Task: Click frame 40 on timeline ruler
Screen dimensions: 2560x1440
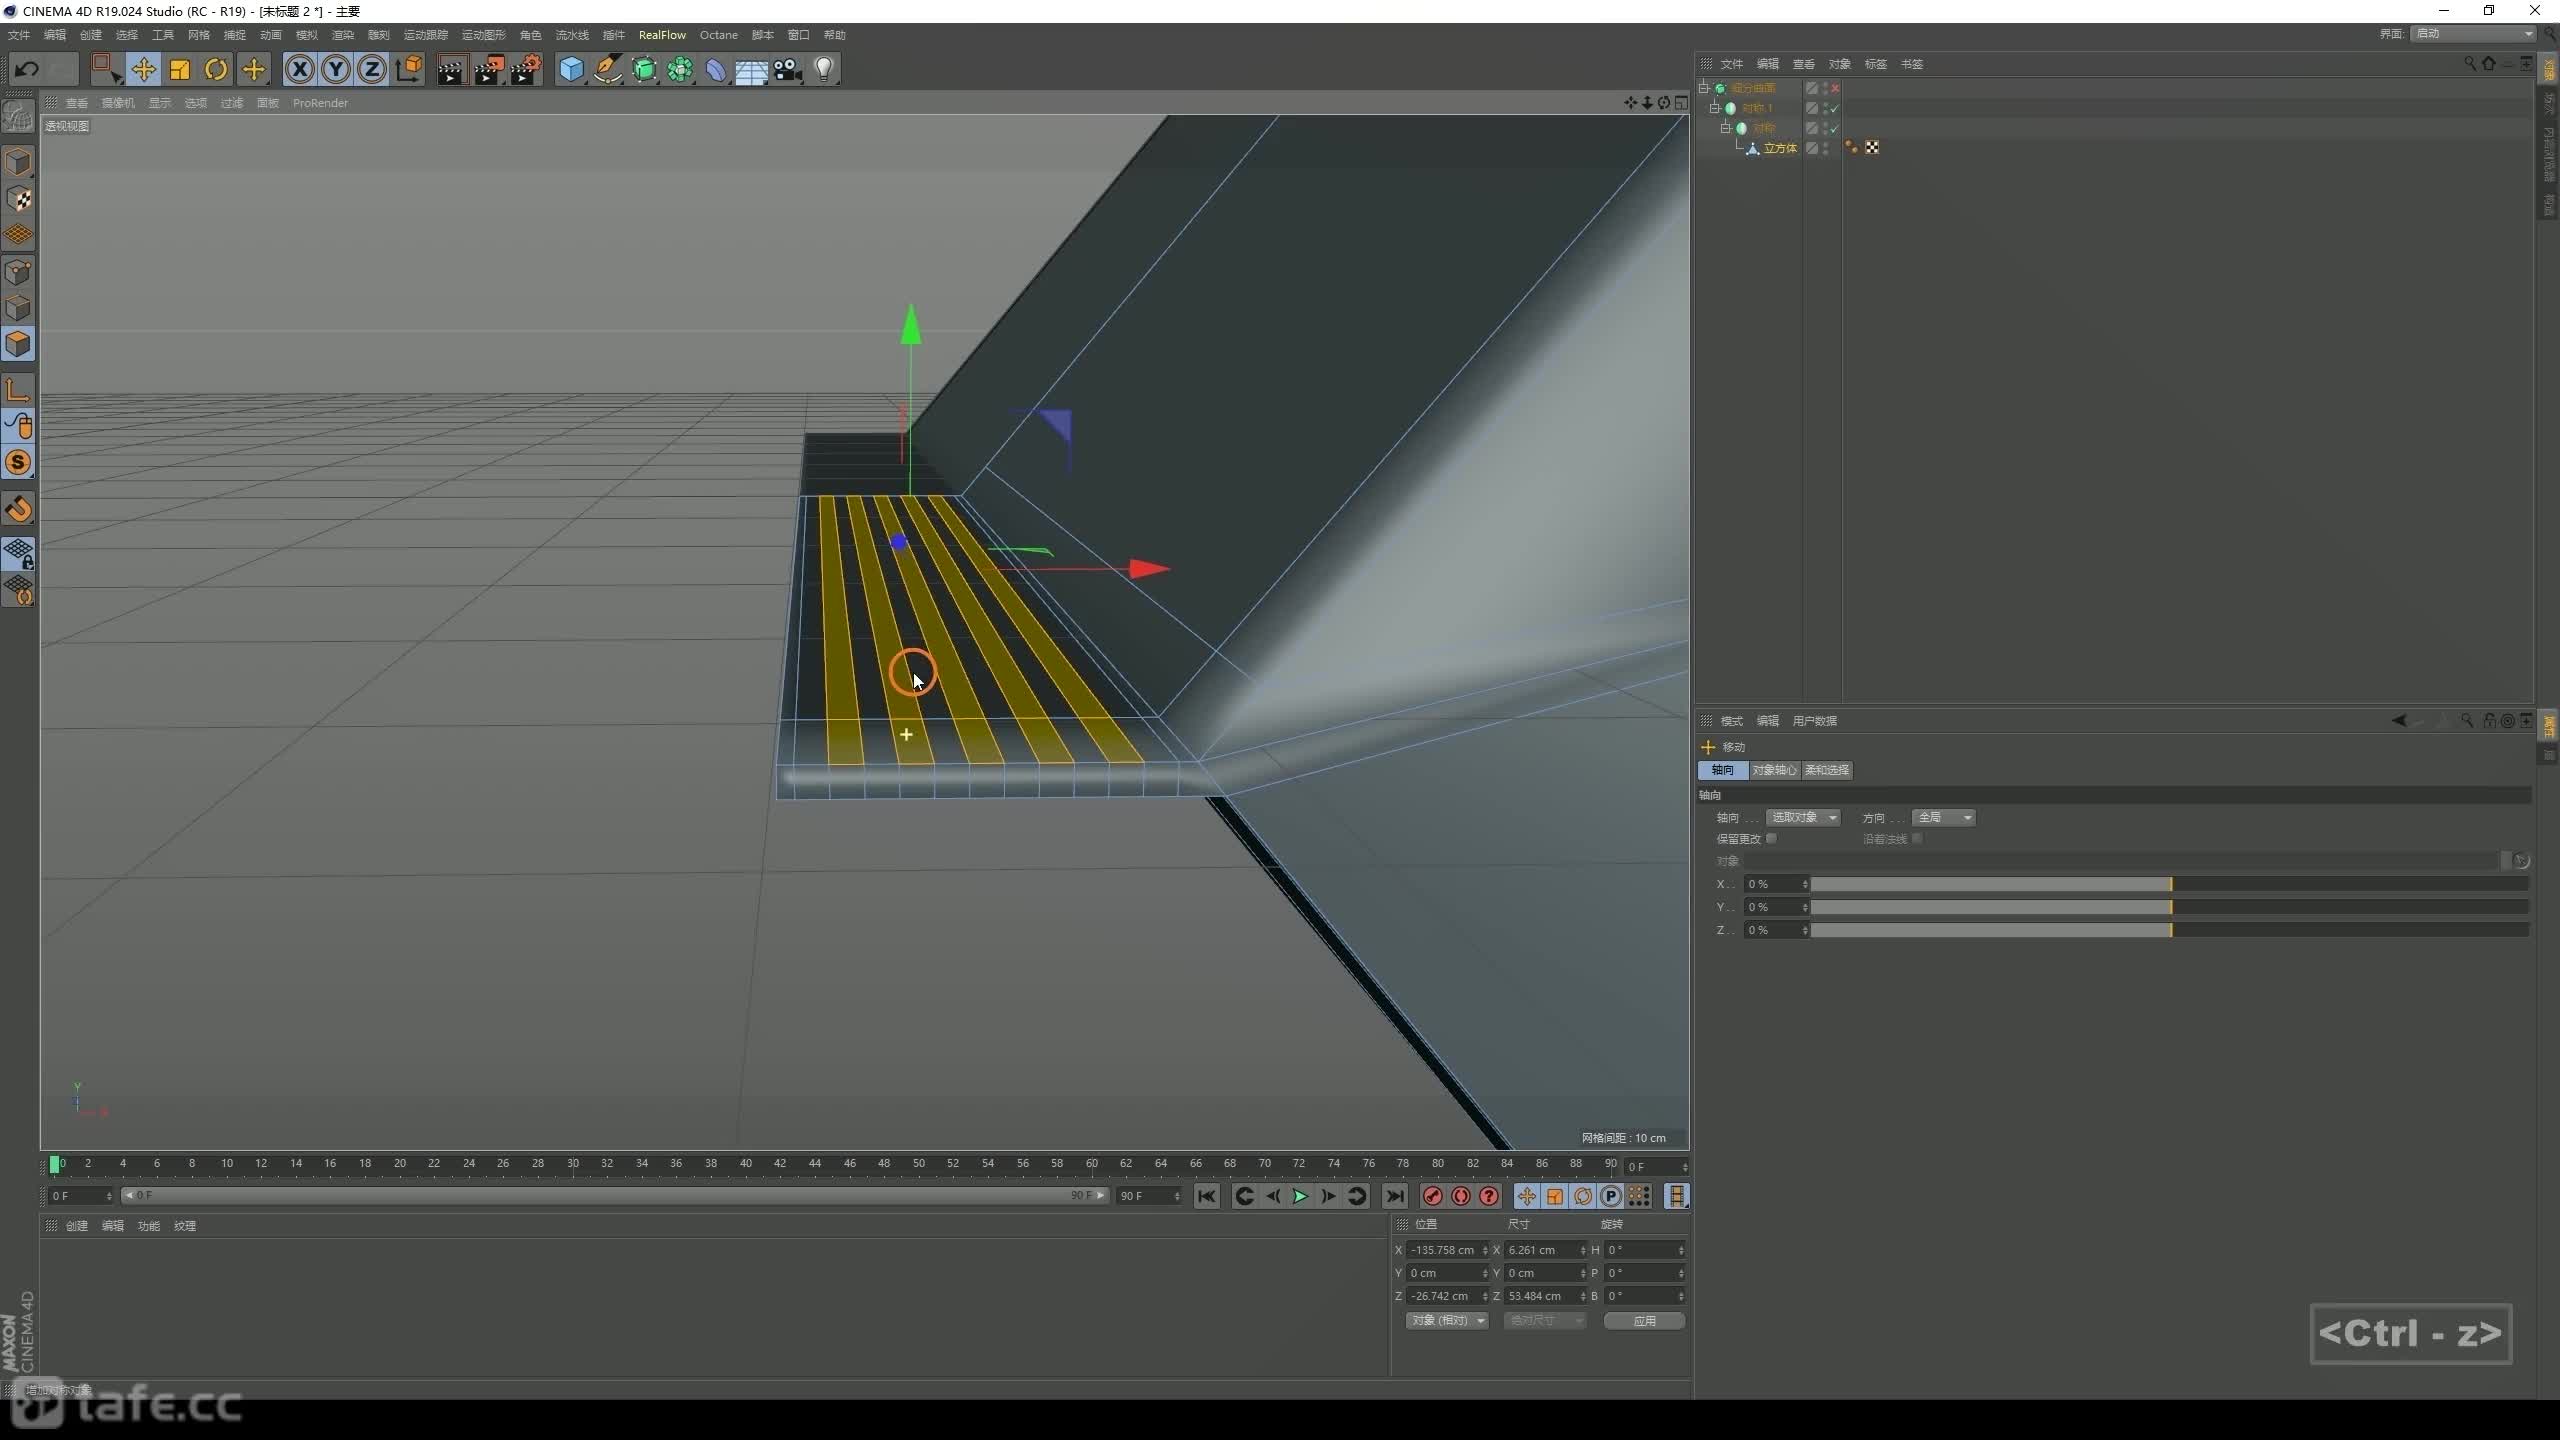Action: [x=745, y=1164]
